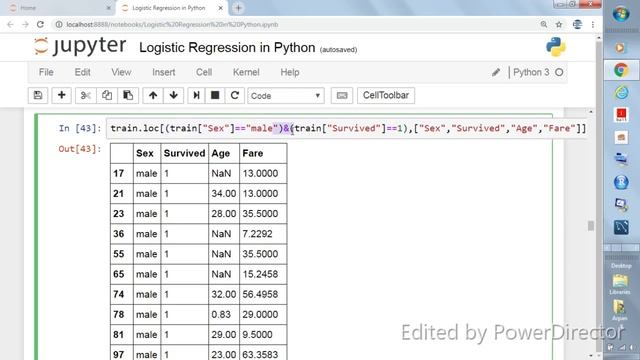640x360 pixels.
Task: Open the Insert menu
Action: (164, 72)
